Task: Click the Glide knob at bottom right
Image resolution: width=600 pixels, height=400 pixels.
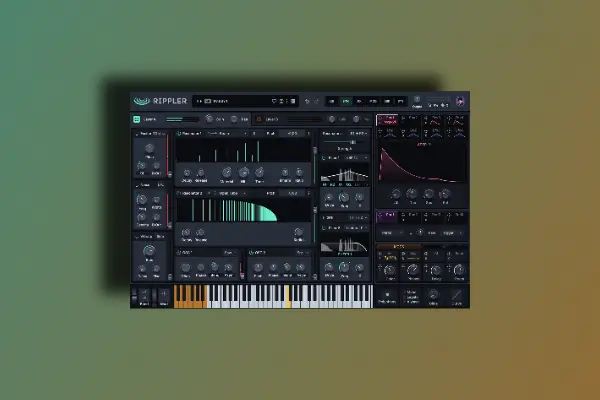Action: click(433, 294)
